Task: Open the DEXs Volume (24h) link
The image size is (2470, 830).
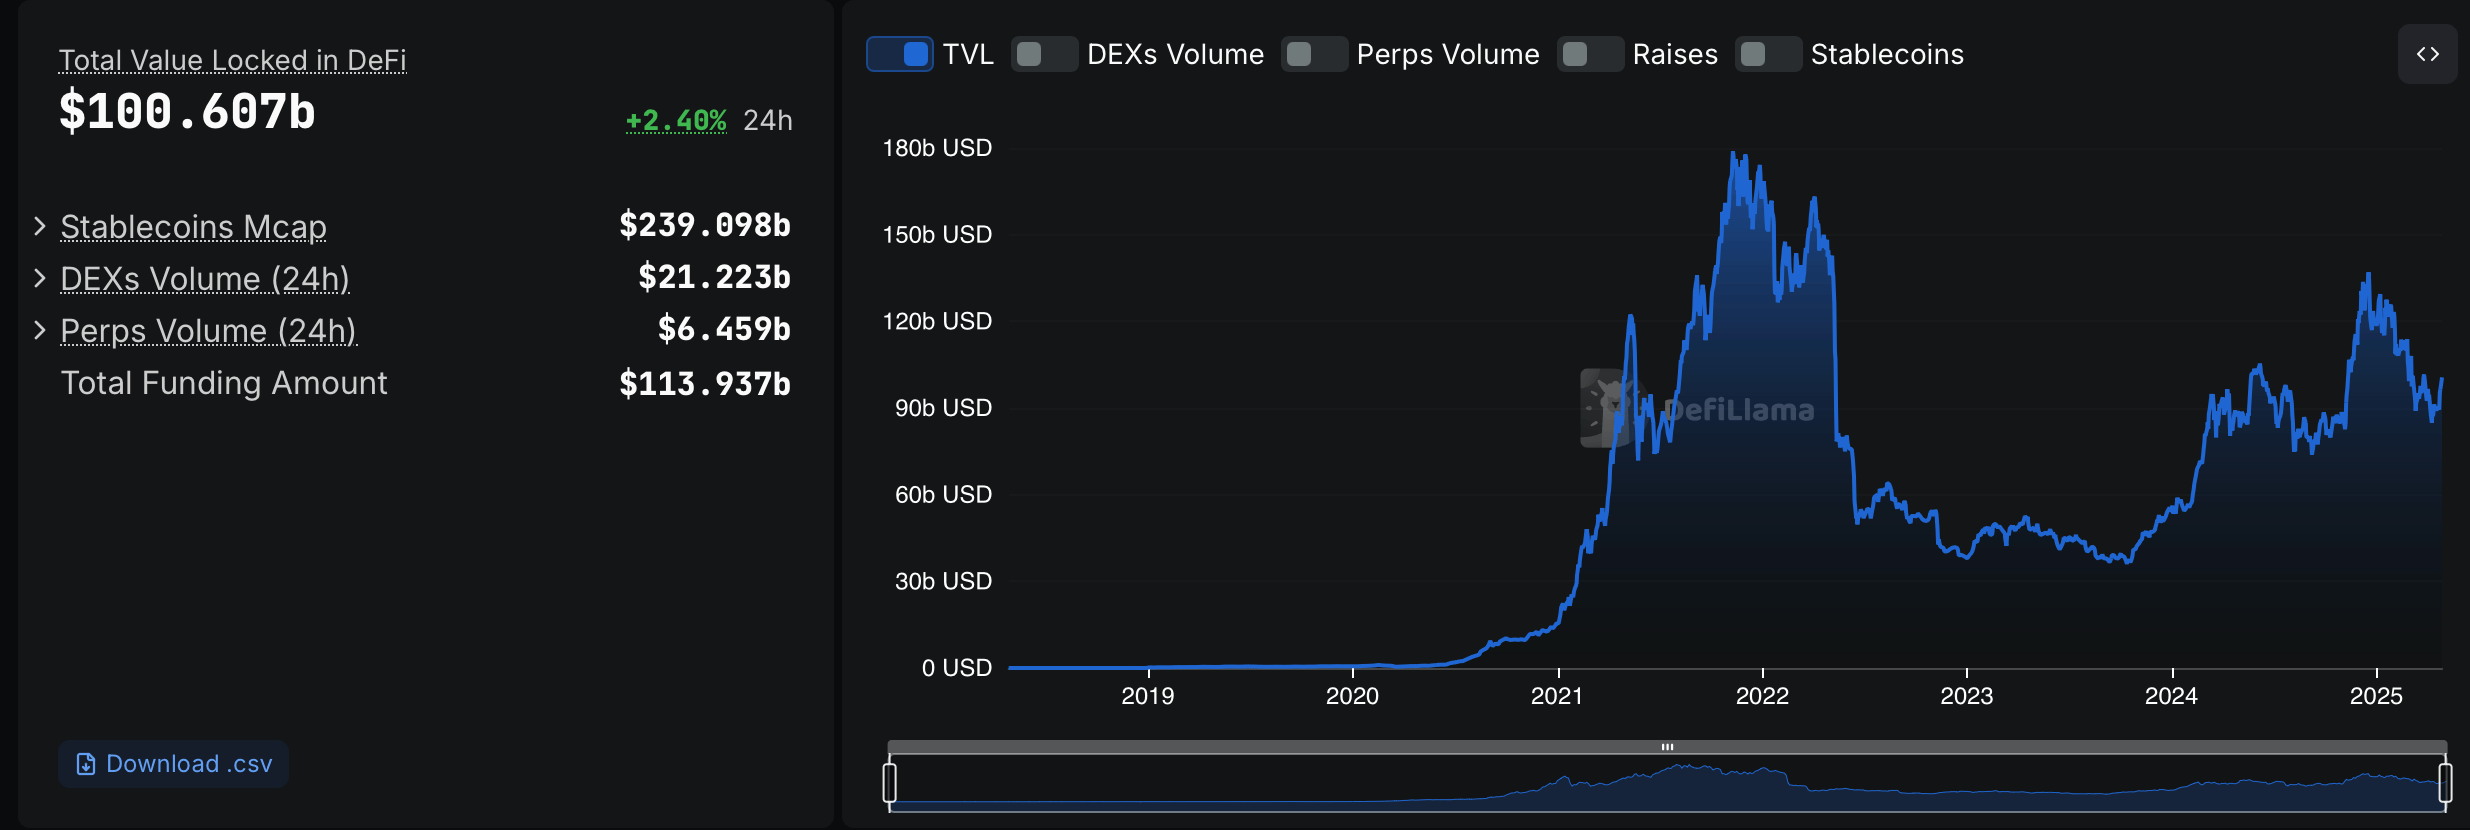Action: [x=205, y=279]
